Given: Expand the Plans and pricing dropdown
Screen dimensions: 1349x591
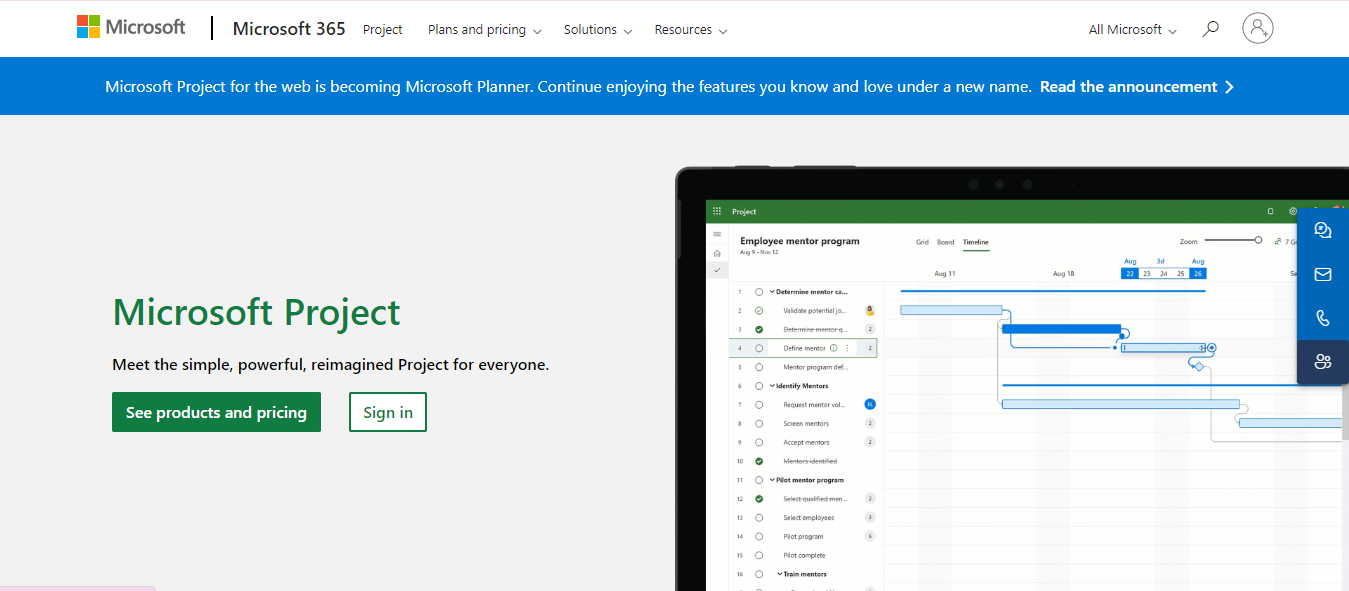Looking at the screenshot, I should [x=484, y=30].
